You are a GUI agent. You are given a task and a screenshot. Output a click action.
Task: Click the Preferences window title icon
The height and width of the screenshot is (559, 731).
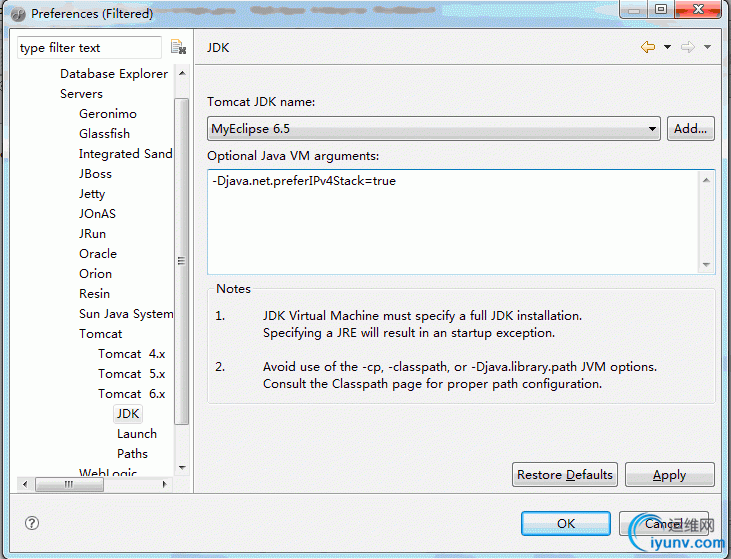tap(18, 14)
